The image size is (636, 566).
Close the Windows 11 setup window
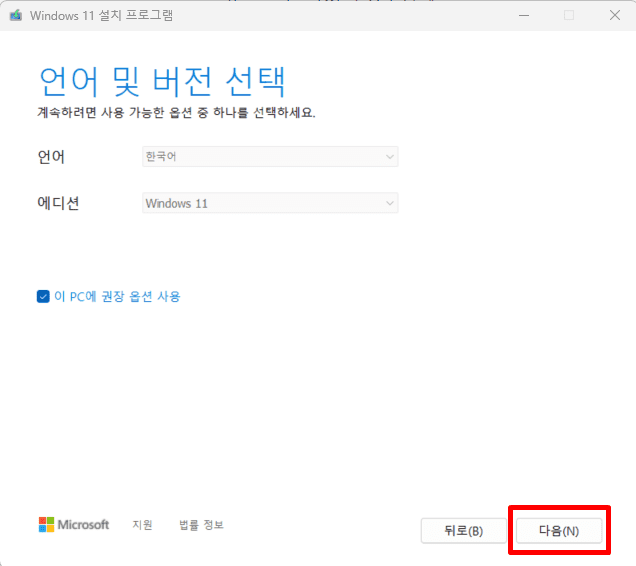pos(615,15)
